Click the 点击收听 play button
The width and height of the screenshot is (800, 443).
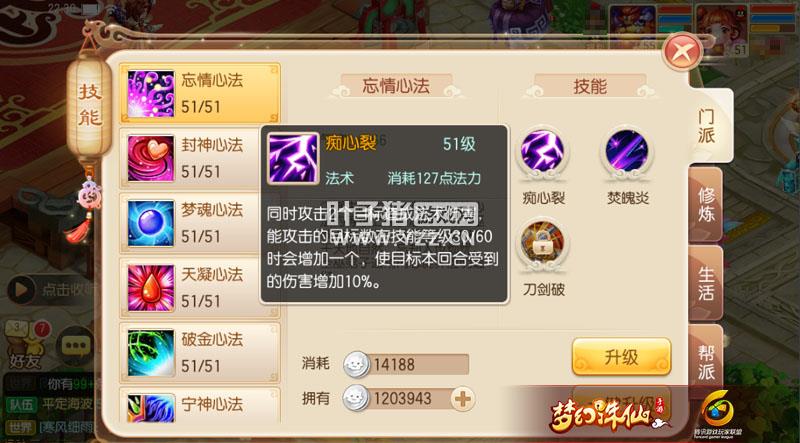(21, 290)
